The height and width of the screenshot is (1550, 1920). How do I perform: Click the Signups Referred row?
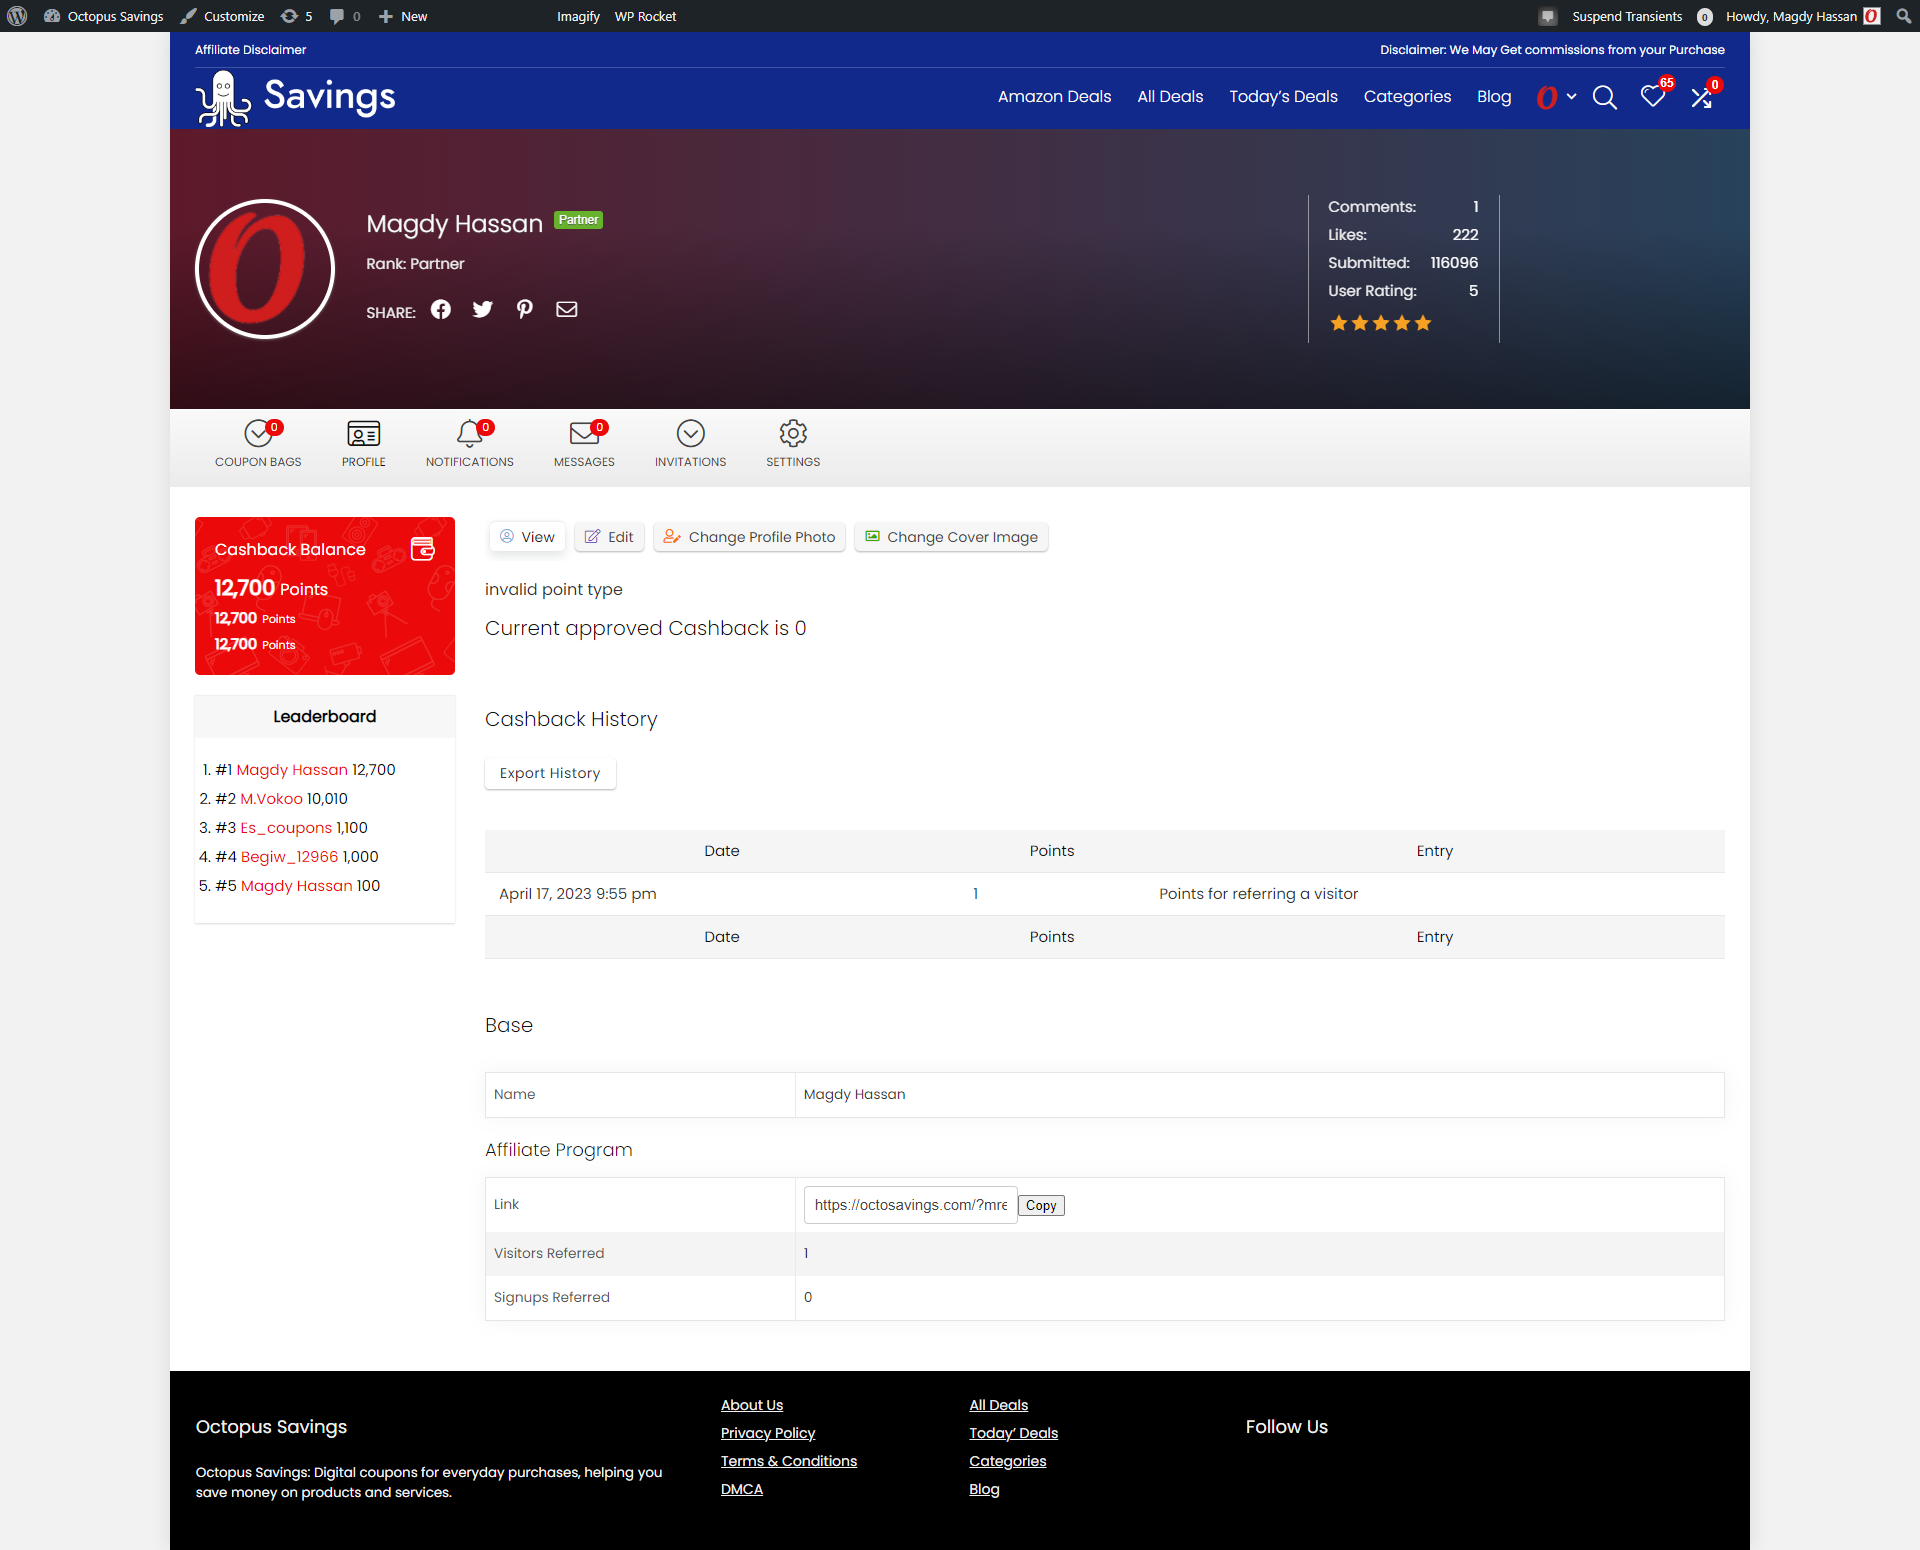coord(1104,1297)
